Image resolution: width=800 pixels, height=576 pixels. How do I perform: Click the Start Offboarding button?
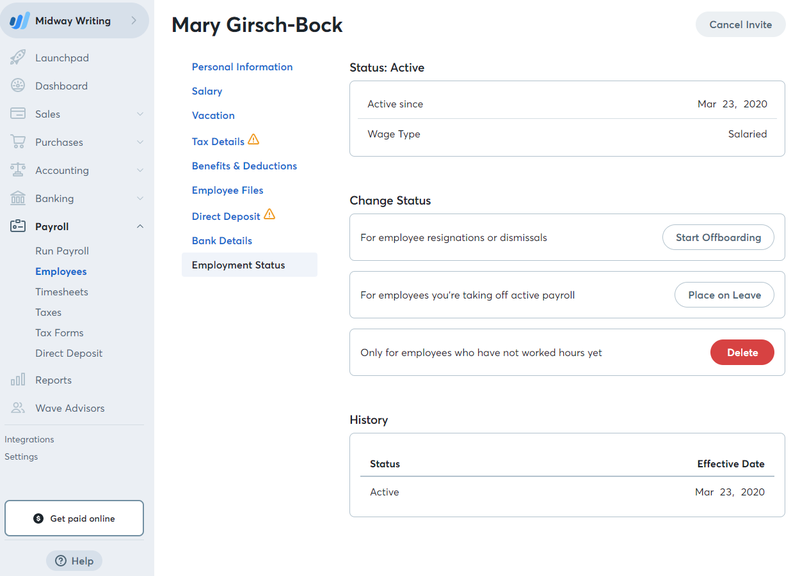pos(718,237)
